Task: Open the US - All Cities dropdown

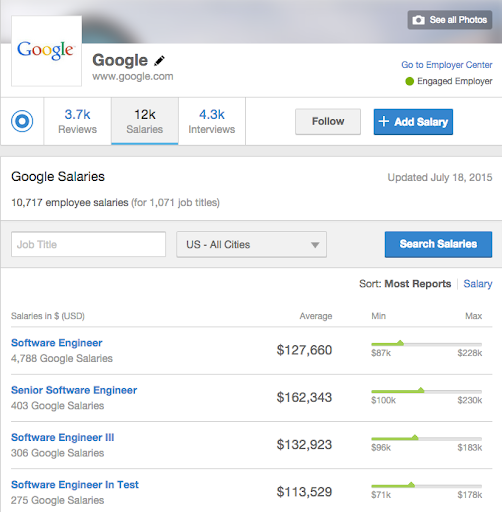Action: [251, 244]
